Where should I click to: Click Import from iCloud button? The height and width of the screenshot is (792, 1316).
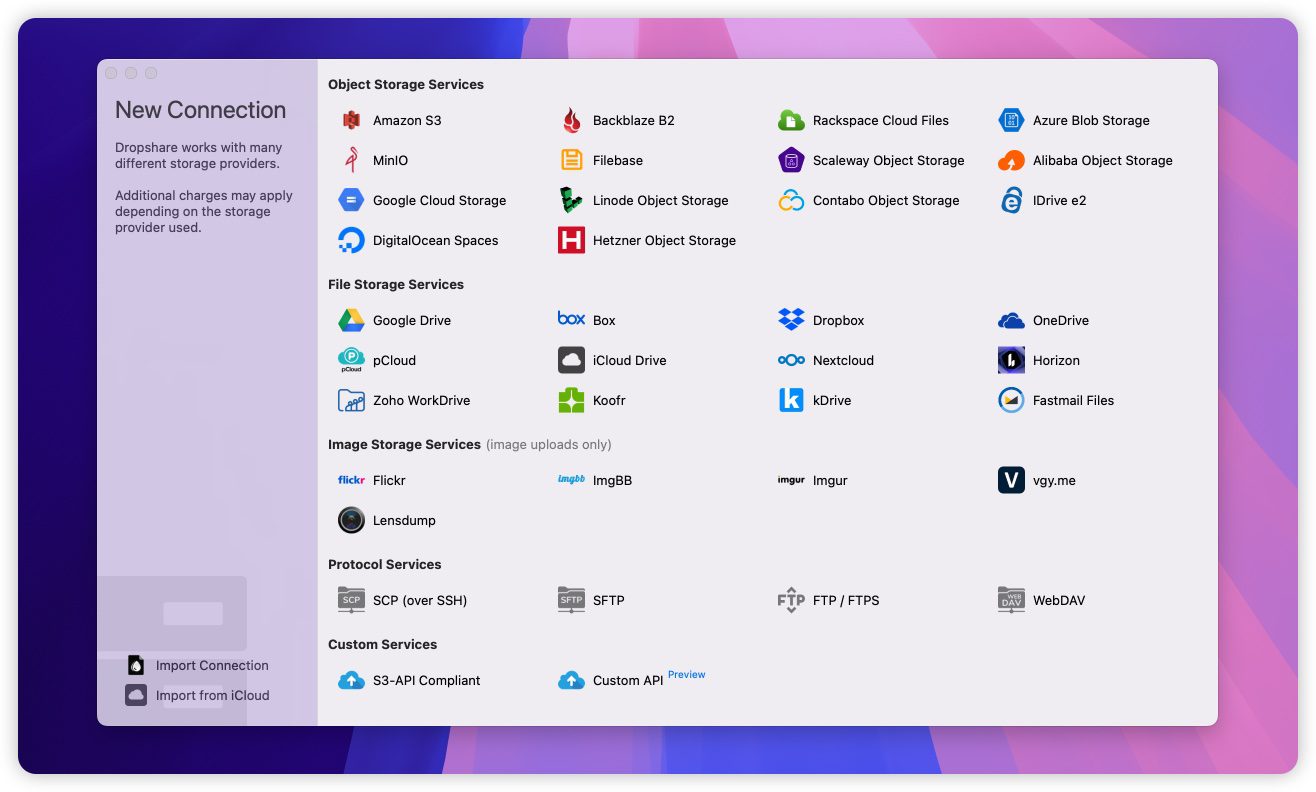click(x=197, y=695)
